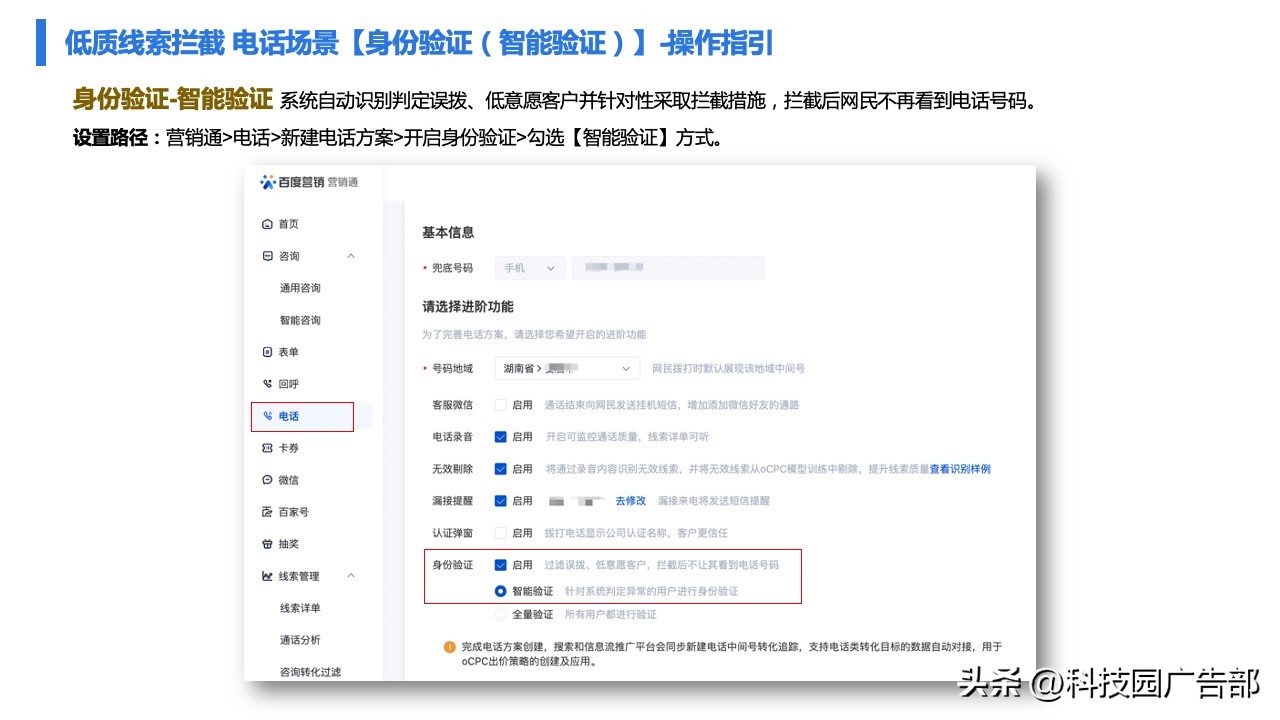Enable the 客服微信 feature checkbox
The height and width of the screenshot is (720, 1280).
tap(501, 405)
